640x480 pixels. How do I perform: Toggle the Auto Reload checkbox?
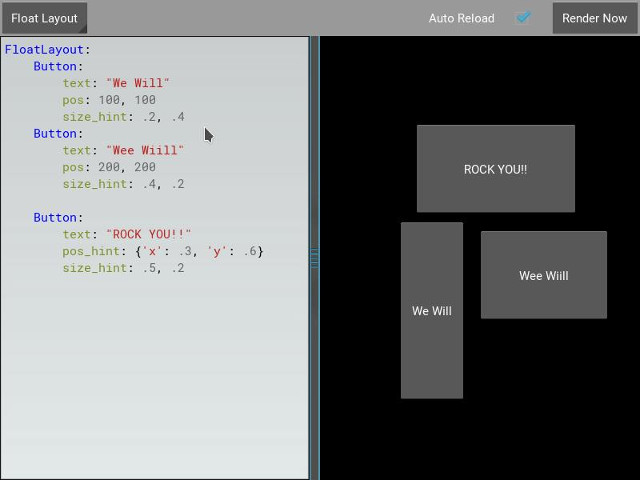(523, 18)
